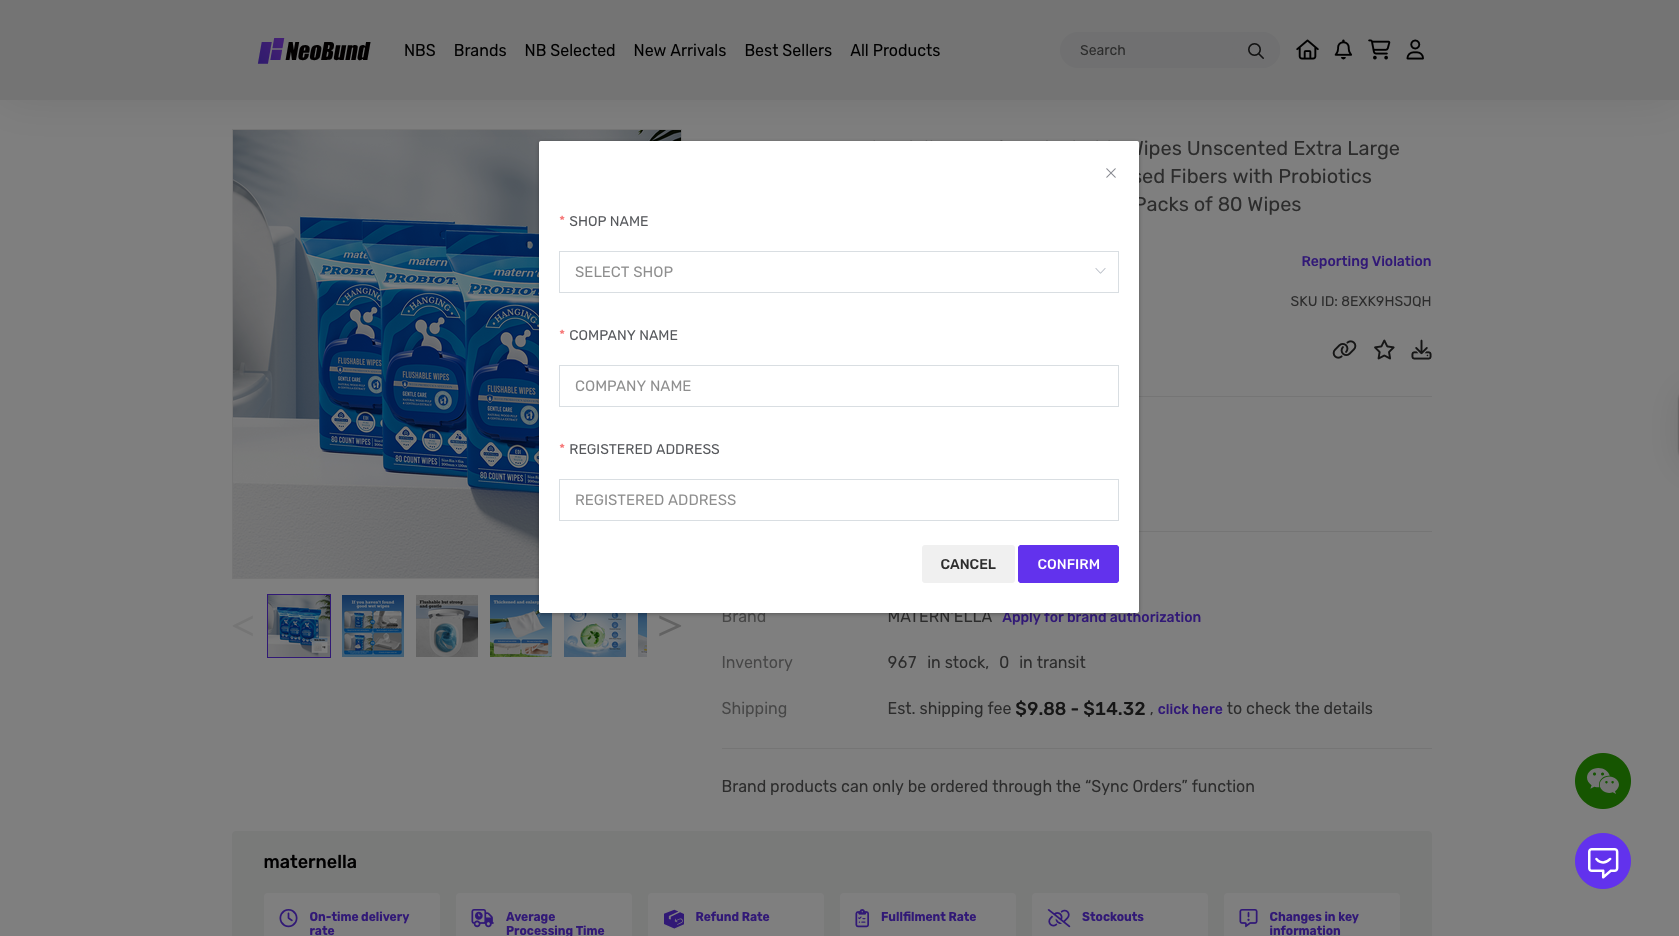The height and width of the screenshot is (936, 1679).
Task: Open the user account icon
Action: (1415, 50)
